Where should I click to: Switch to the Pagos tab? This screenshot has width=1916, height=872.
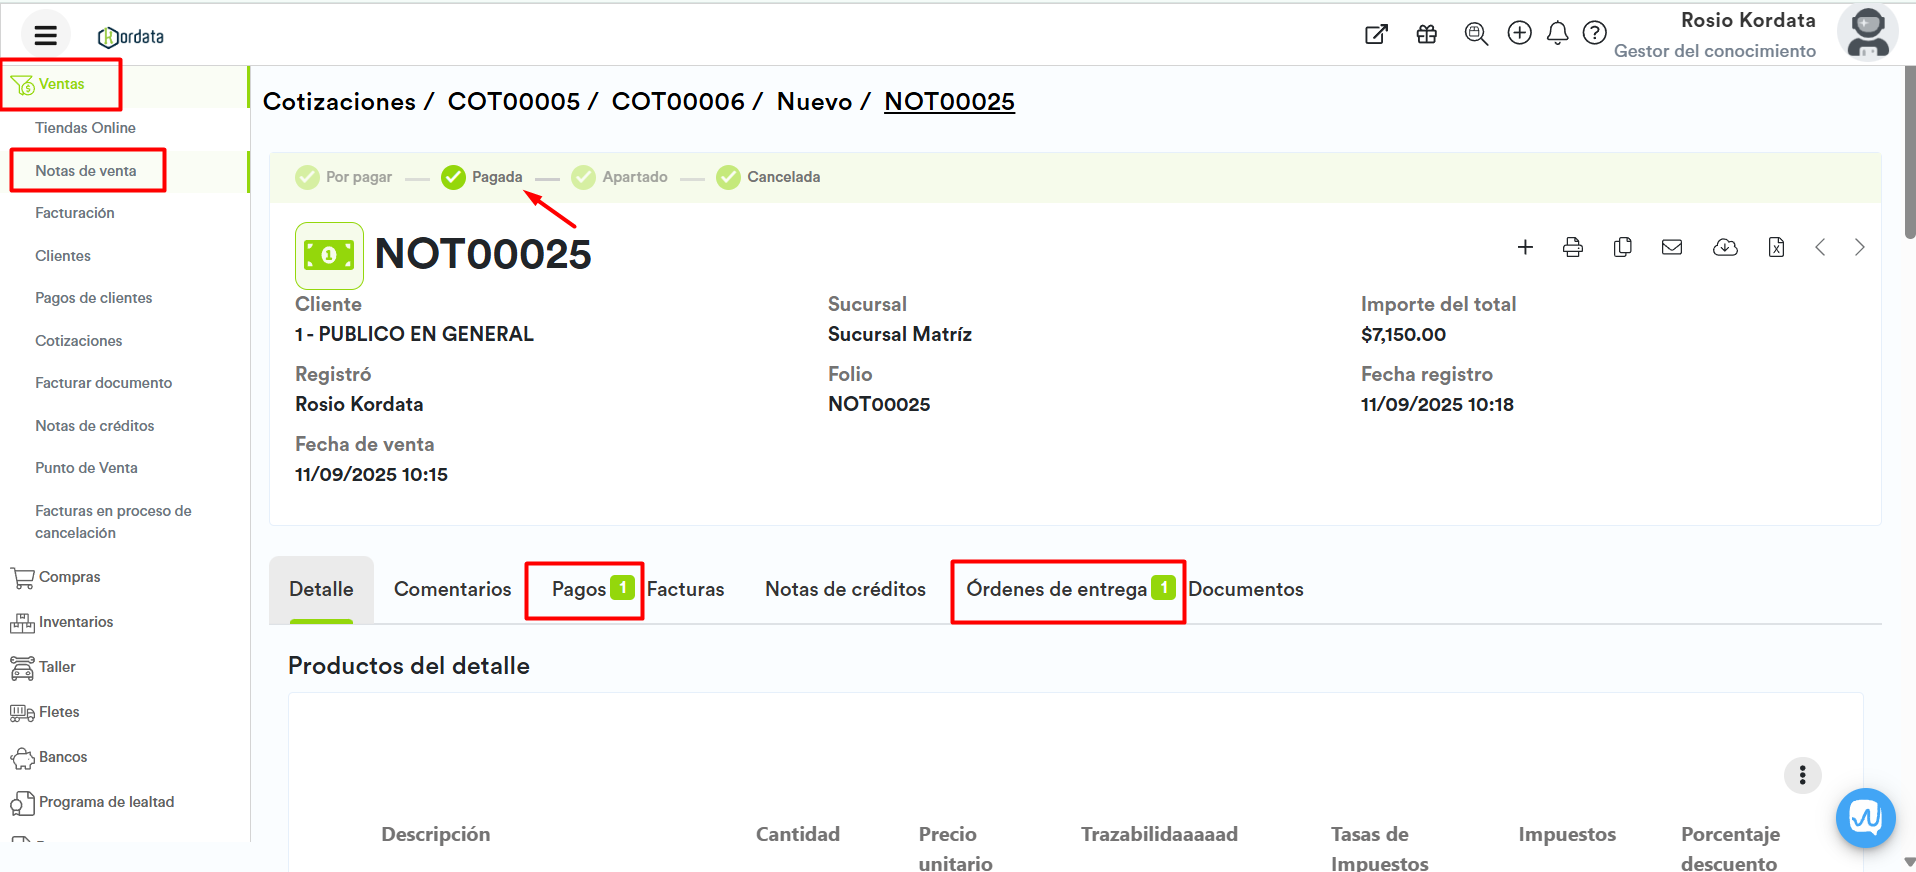click(579, 590)
